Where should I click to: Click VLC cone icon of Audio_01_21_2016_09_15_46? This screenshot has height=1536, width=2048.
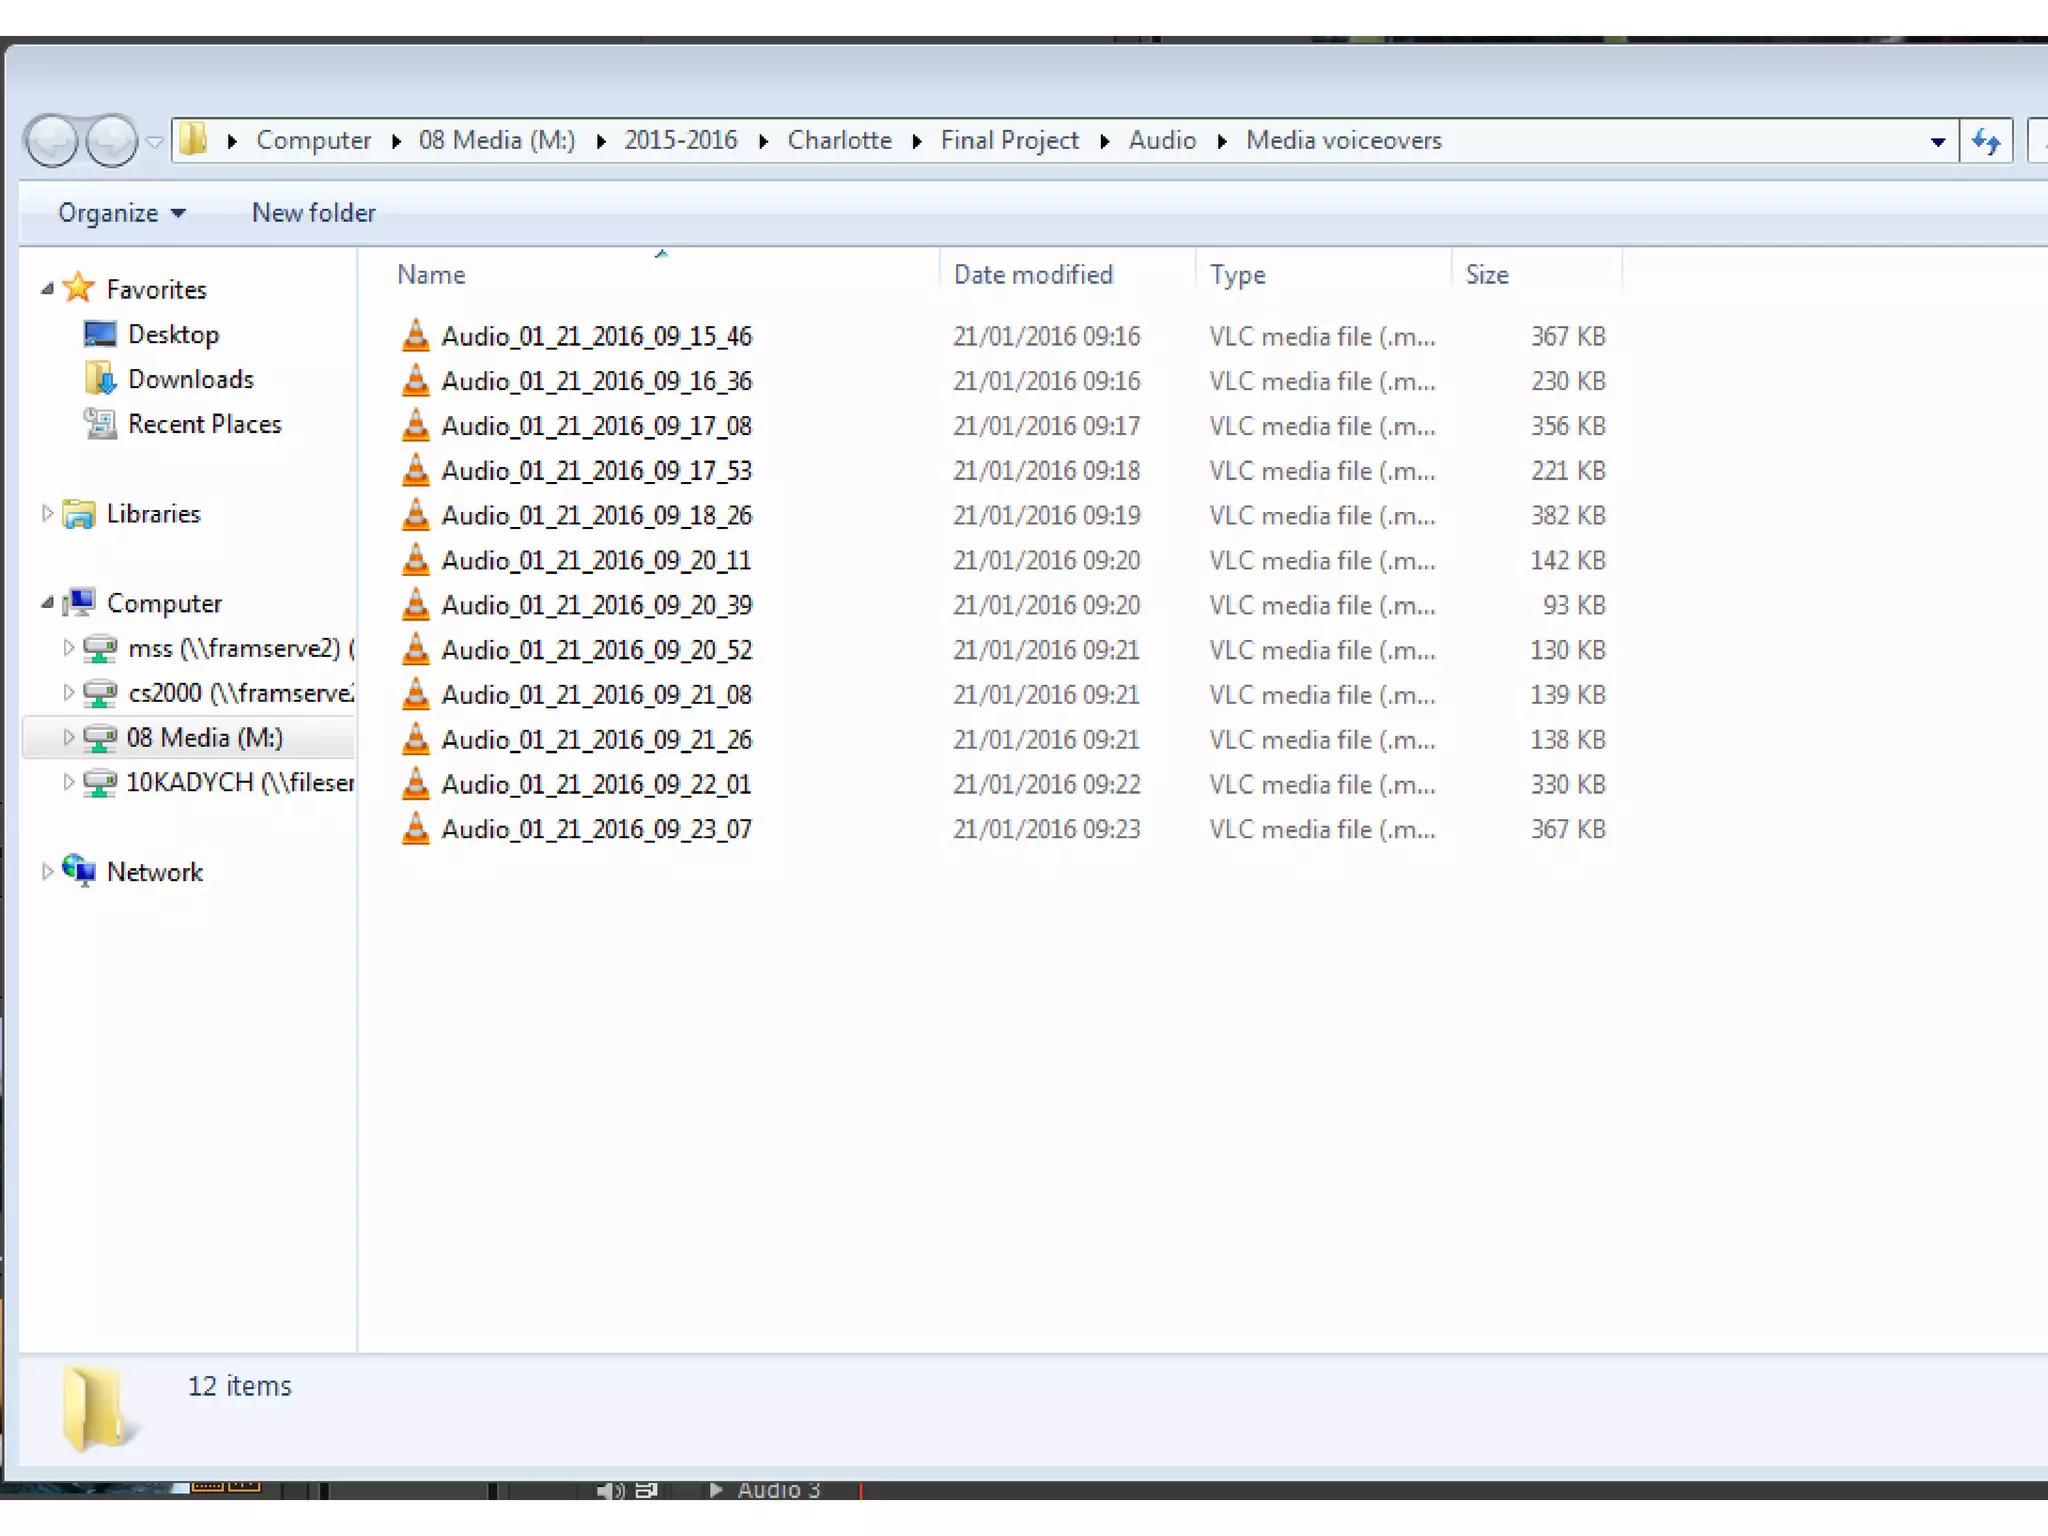pyautogui.click(x=415, y=336)
